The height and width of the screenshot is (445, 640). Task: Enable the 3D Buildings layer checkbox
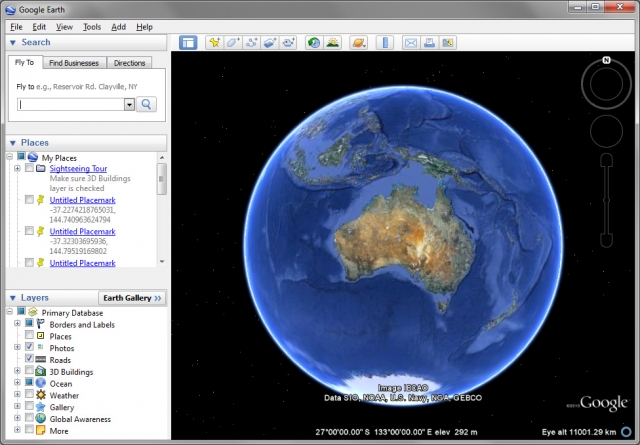tap(29, 370)
